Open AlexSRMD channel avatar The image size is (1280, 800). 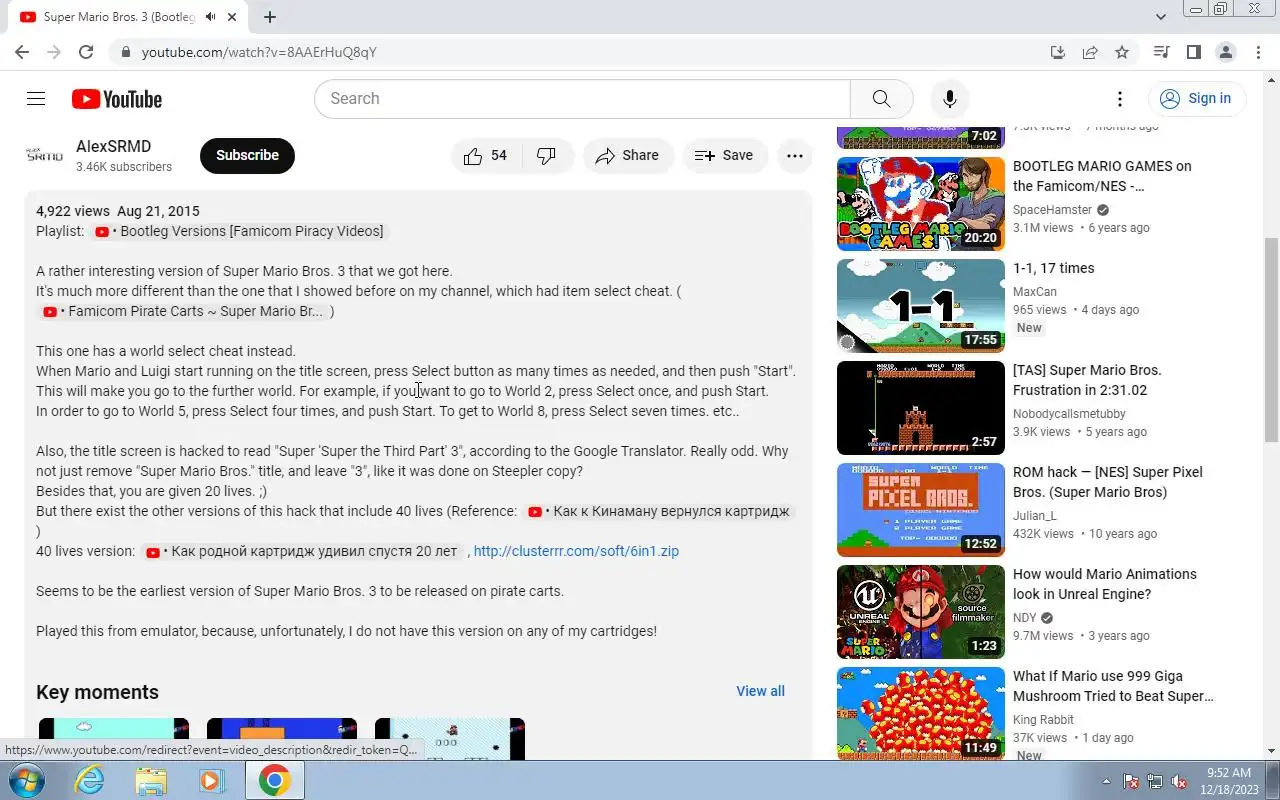coord(44,155)
